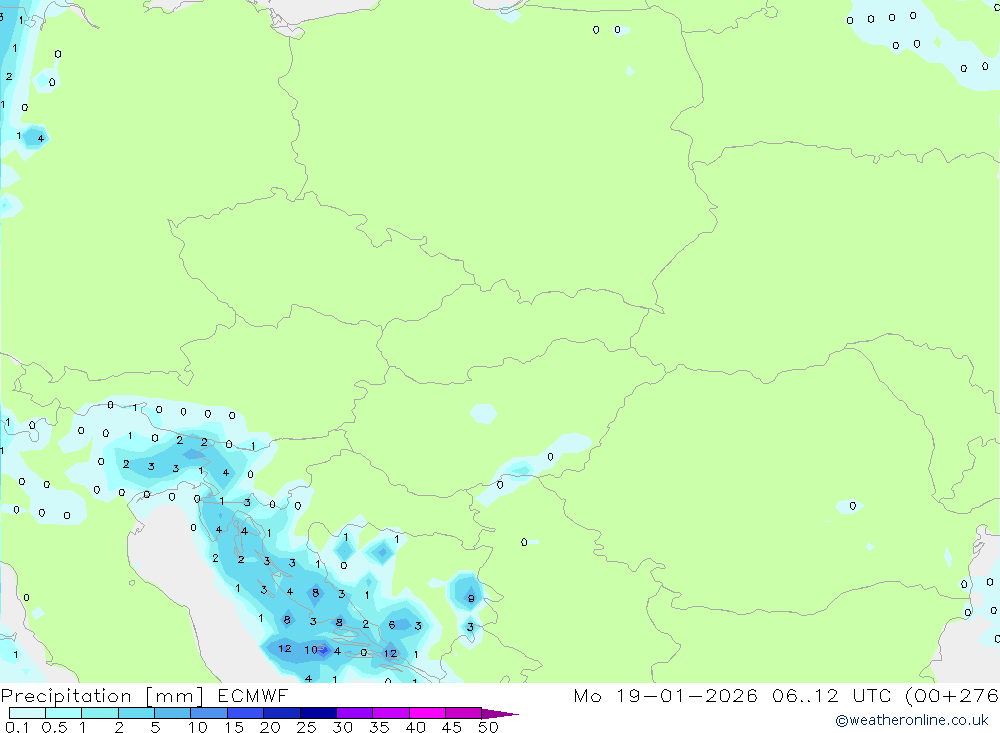
Task: Pick the 1–2 mm legend color box
Action: [99, 713]
